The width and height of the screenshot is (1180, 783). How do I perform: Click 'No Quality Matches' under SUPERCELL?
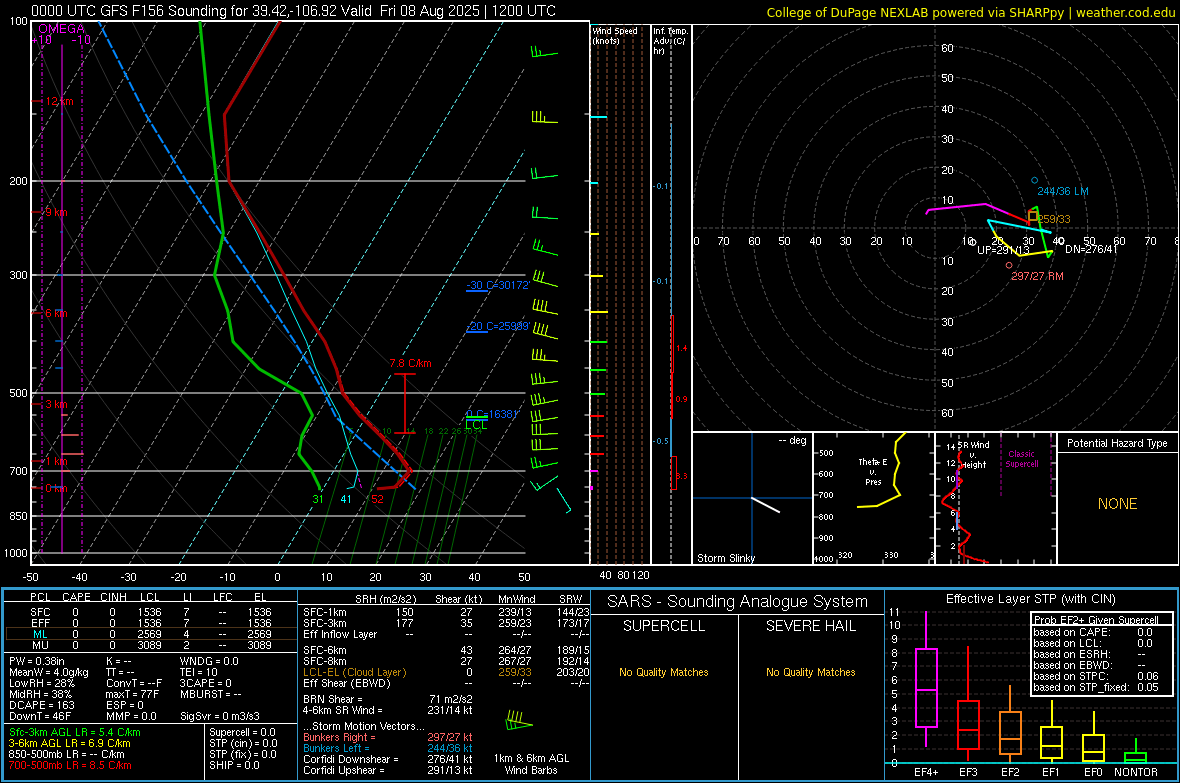[664, 672]
